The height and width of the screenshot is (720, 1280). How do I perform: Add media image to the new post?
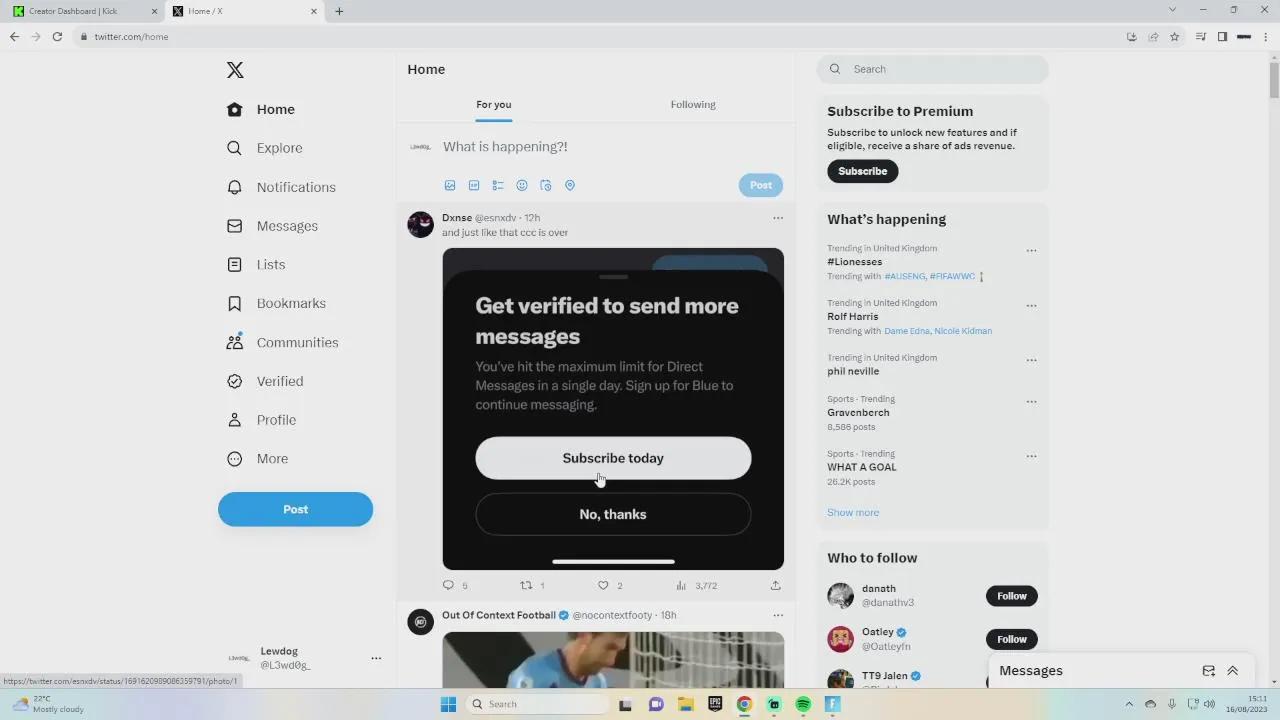click(450, 185)
